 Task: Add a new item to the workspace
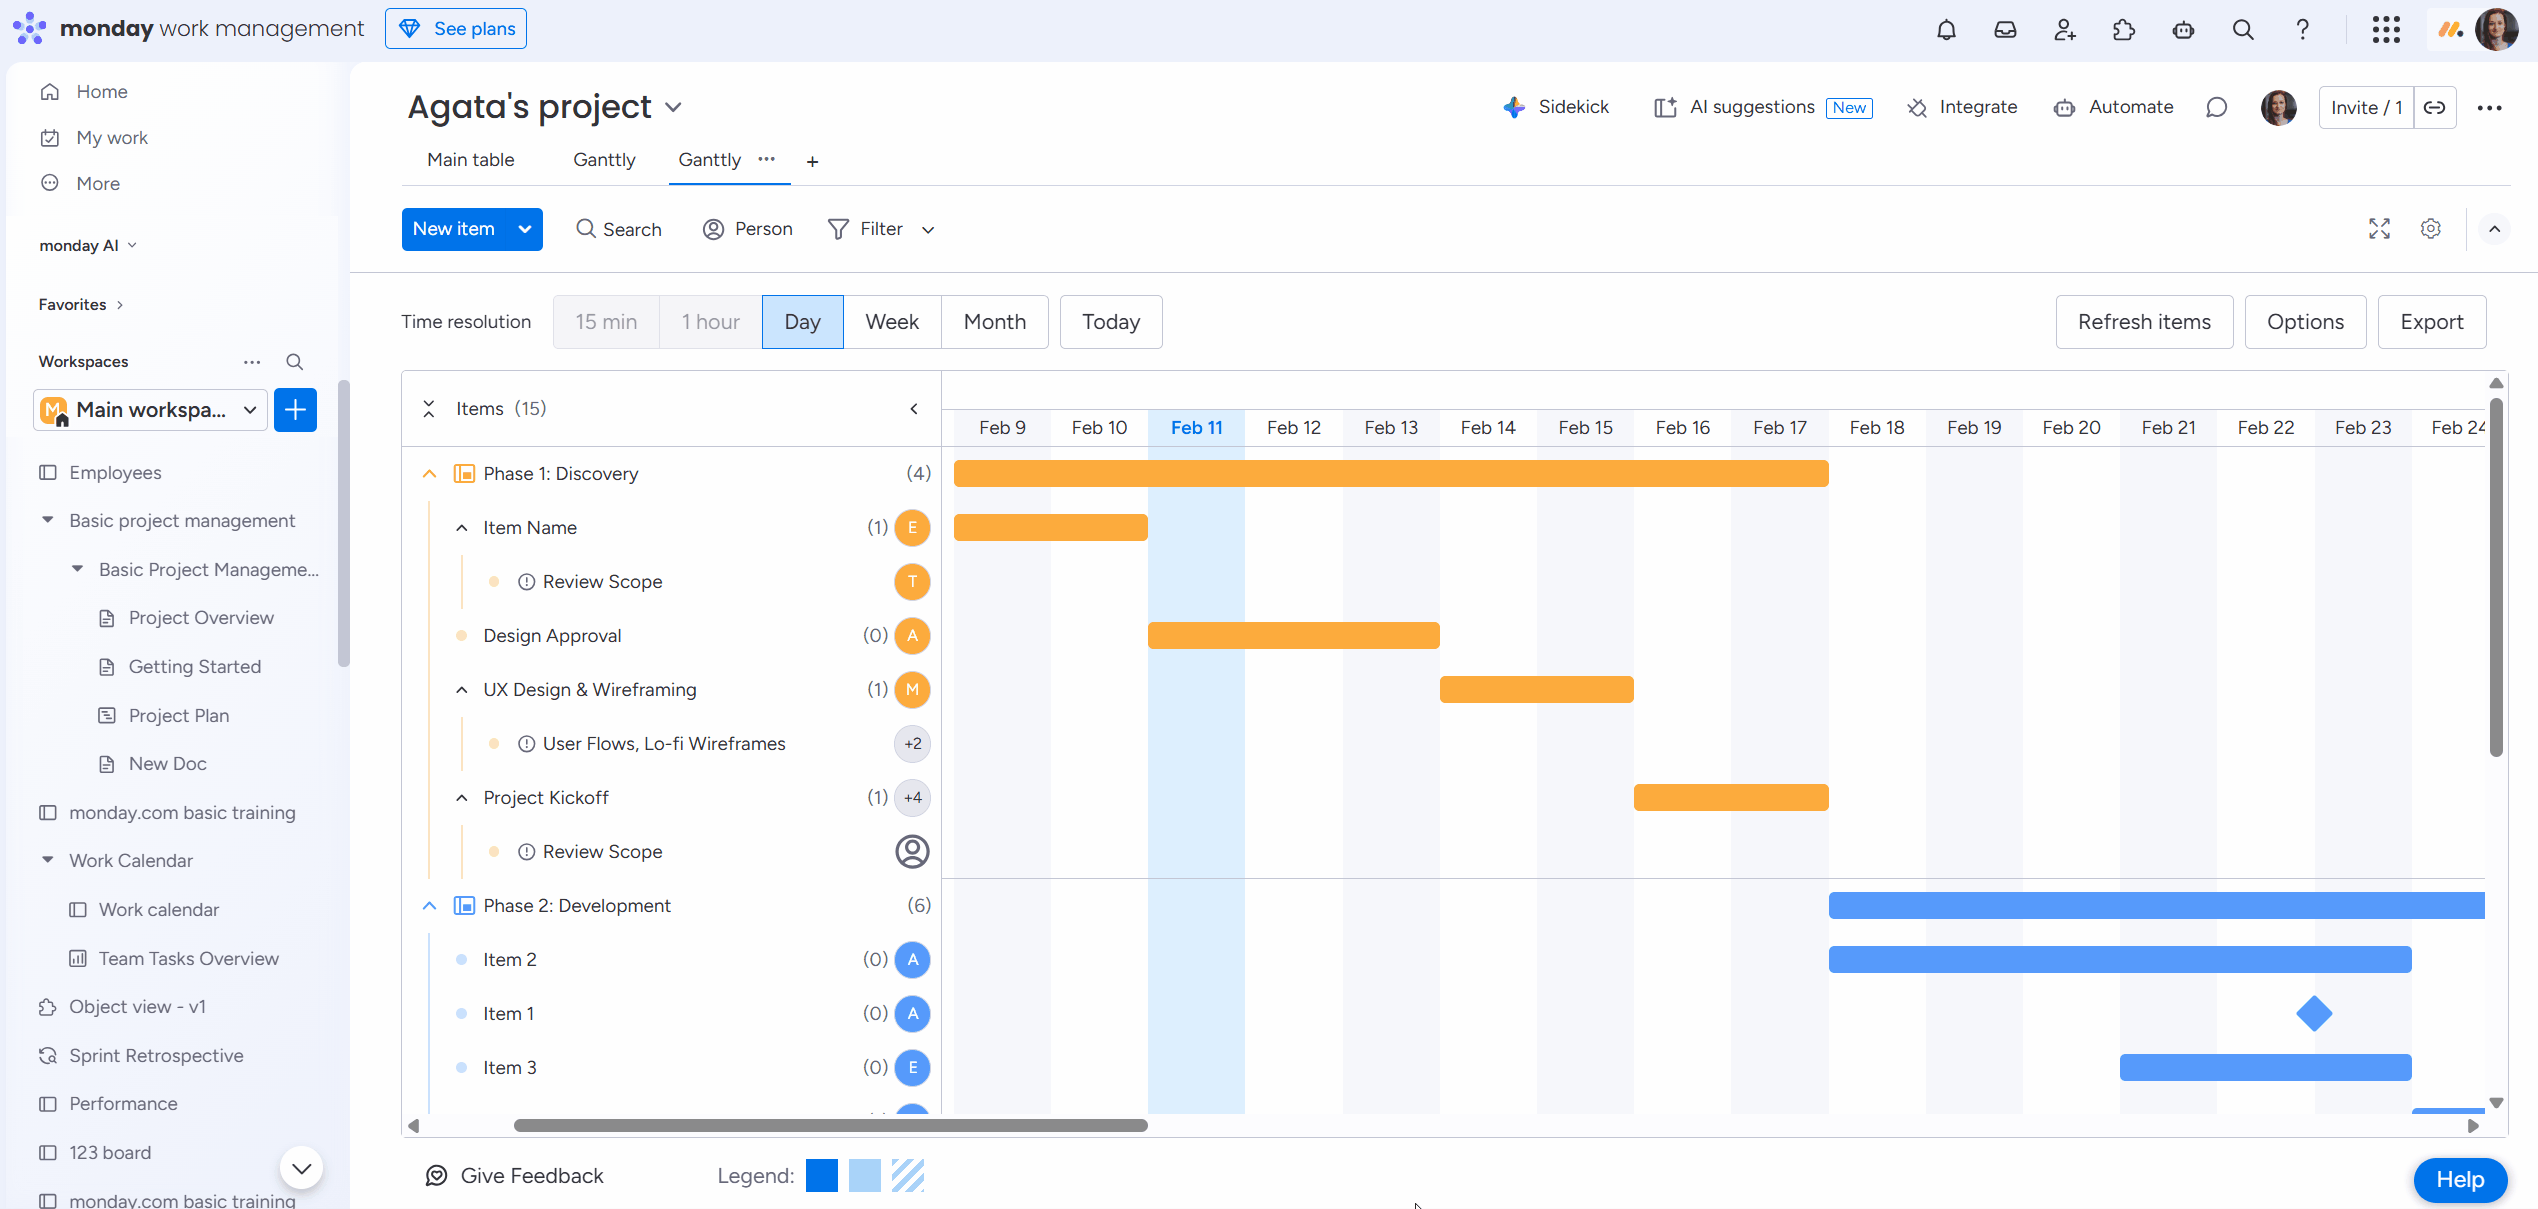pyautogui.click(x=295, y=410)
